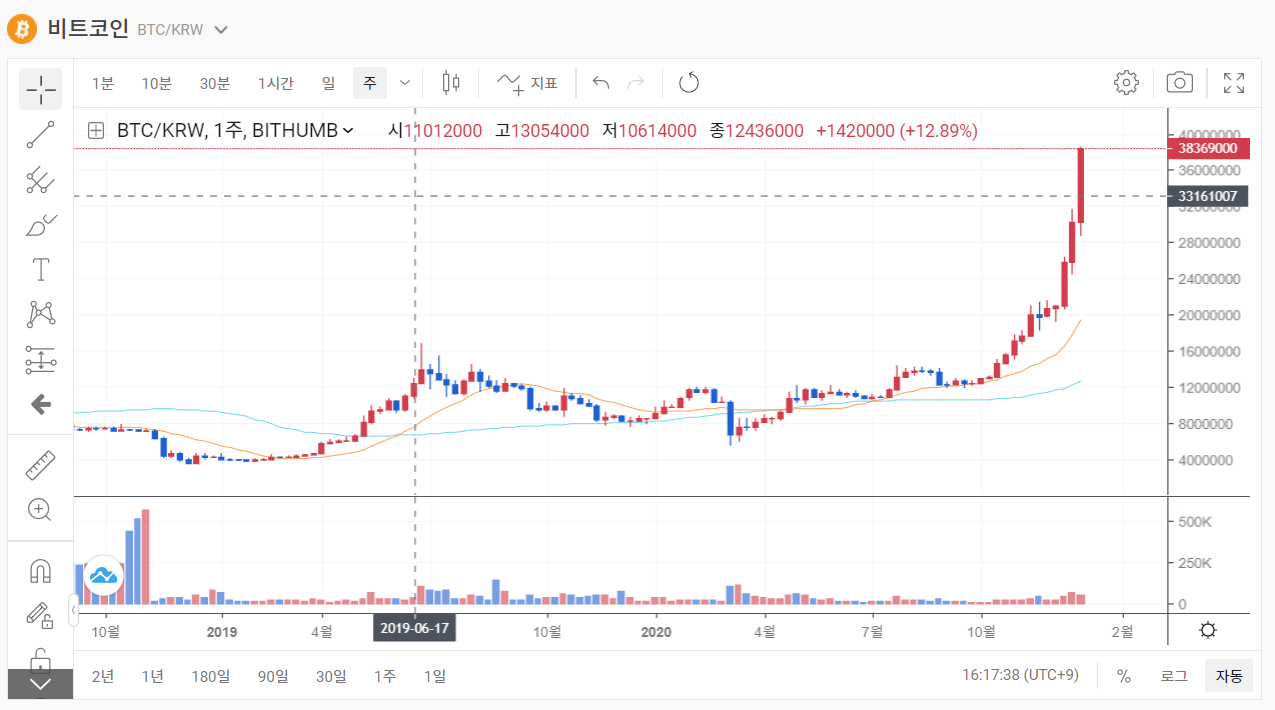Click the cloud logo on chart
This screenshot has width=1275, height=710.
coord(102,575)
